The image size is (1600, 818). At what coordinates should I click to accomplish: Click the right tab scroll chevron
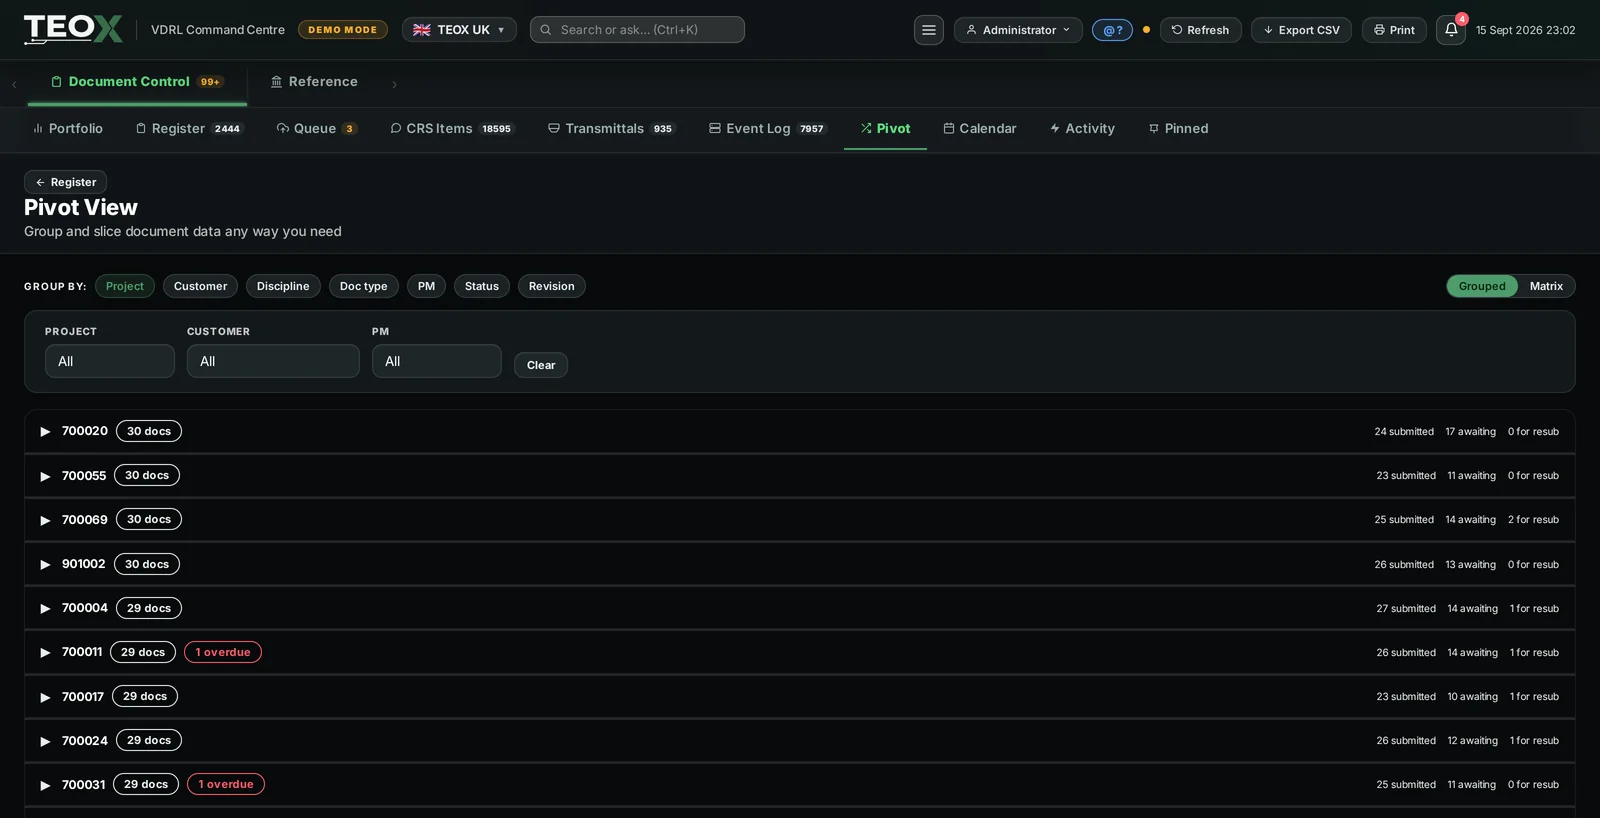tap(394, 85)
